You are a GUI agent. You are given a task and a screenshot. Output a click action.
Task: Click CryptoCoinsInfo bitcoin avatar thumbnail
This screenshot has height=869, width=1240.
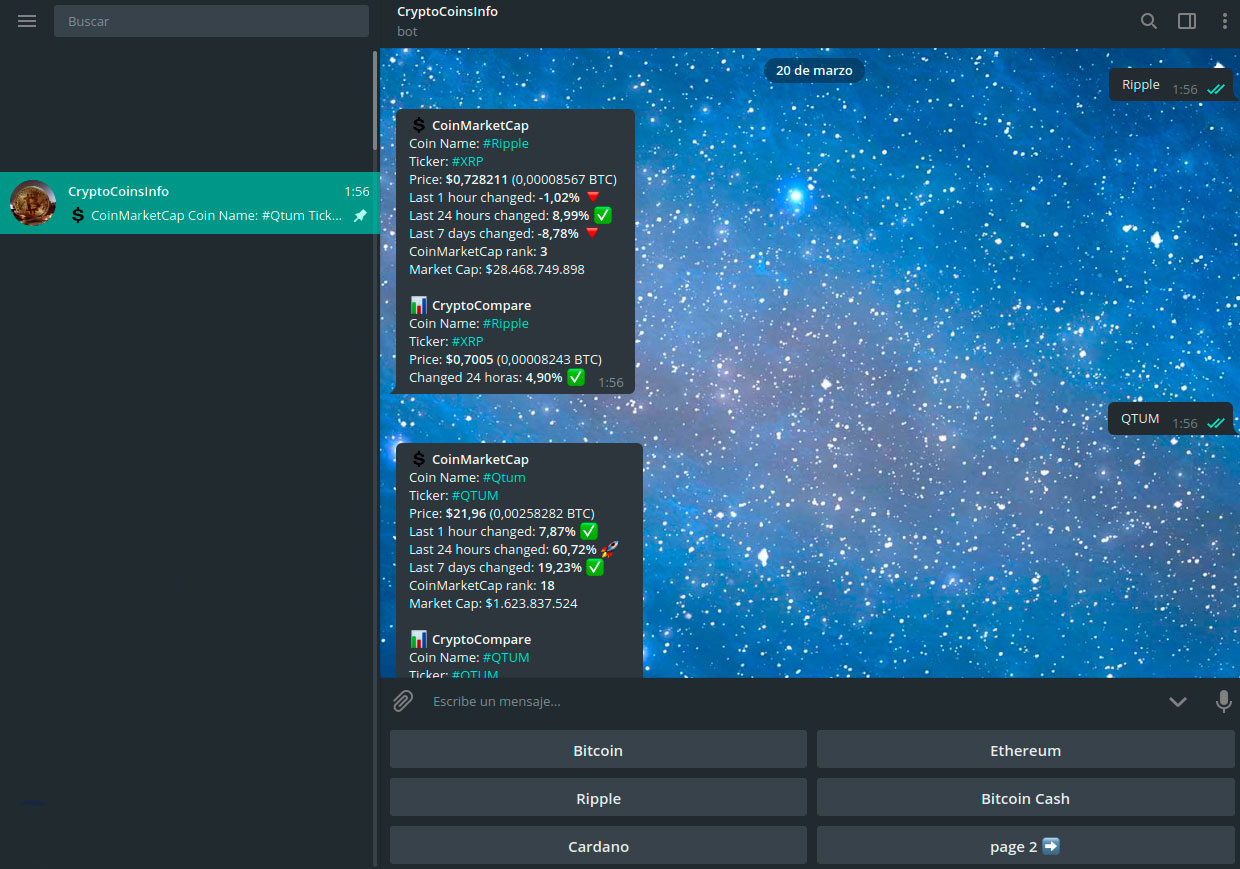(33, 203)
